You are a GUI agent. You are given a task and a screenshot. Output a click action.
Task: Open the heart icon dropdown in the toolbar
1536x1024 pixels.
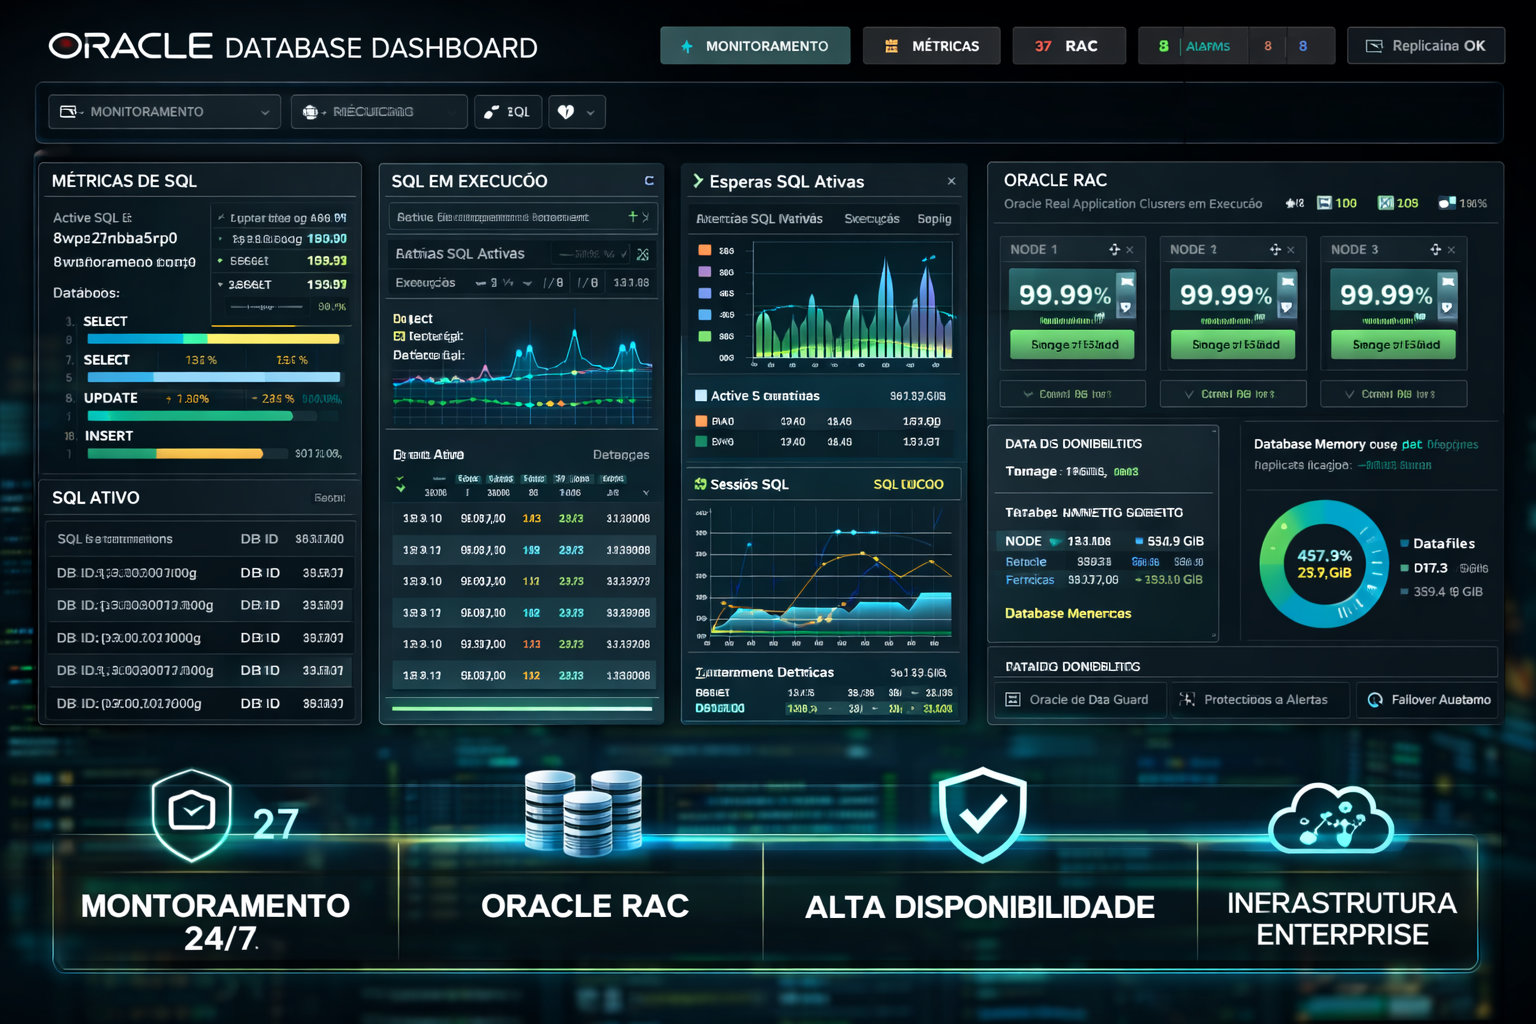coord(576,112)
